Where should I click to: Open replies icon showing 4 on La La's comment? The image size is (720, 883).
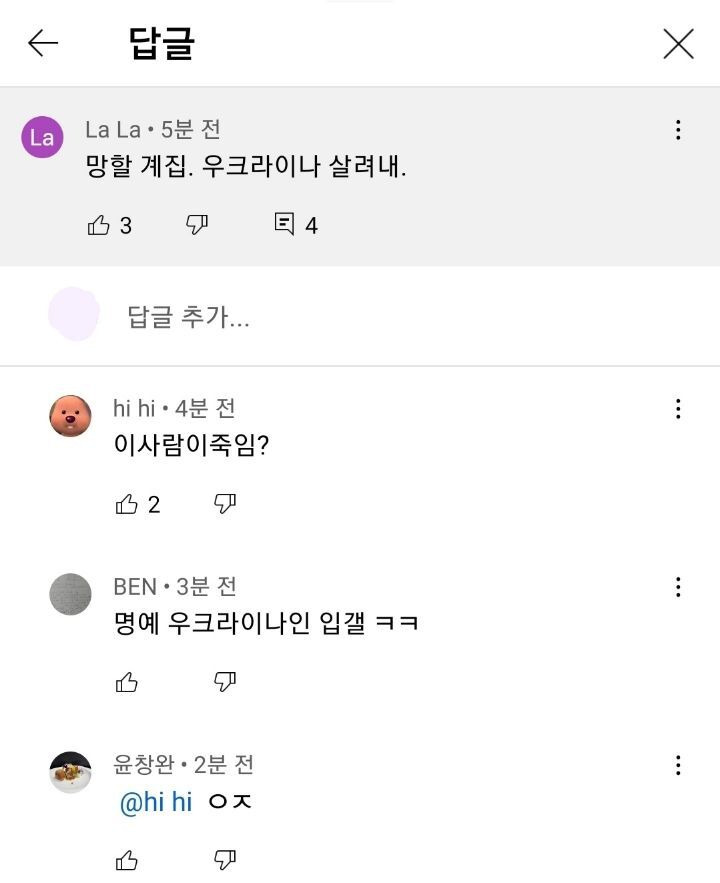(x=284, y=224)
